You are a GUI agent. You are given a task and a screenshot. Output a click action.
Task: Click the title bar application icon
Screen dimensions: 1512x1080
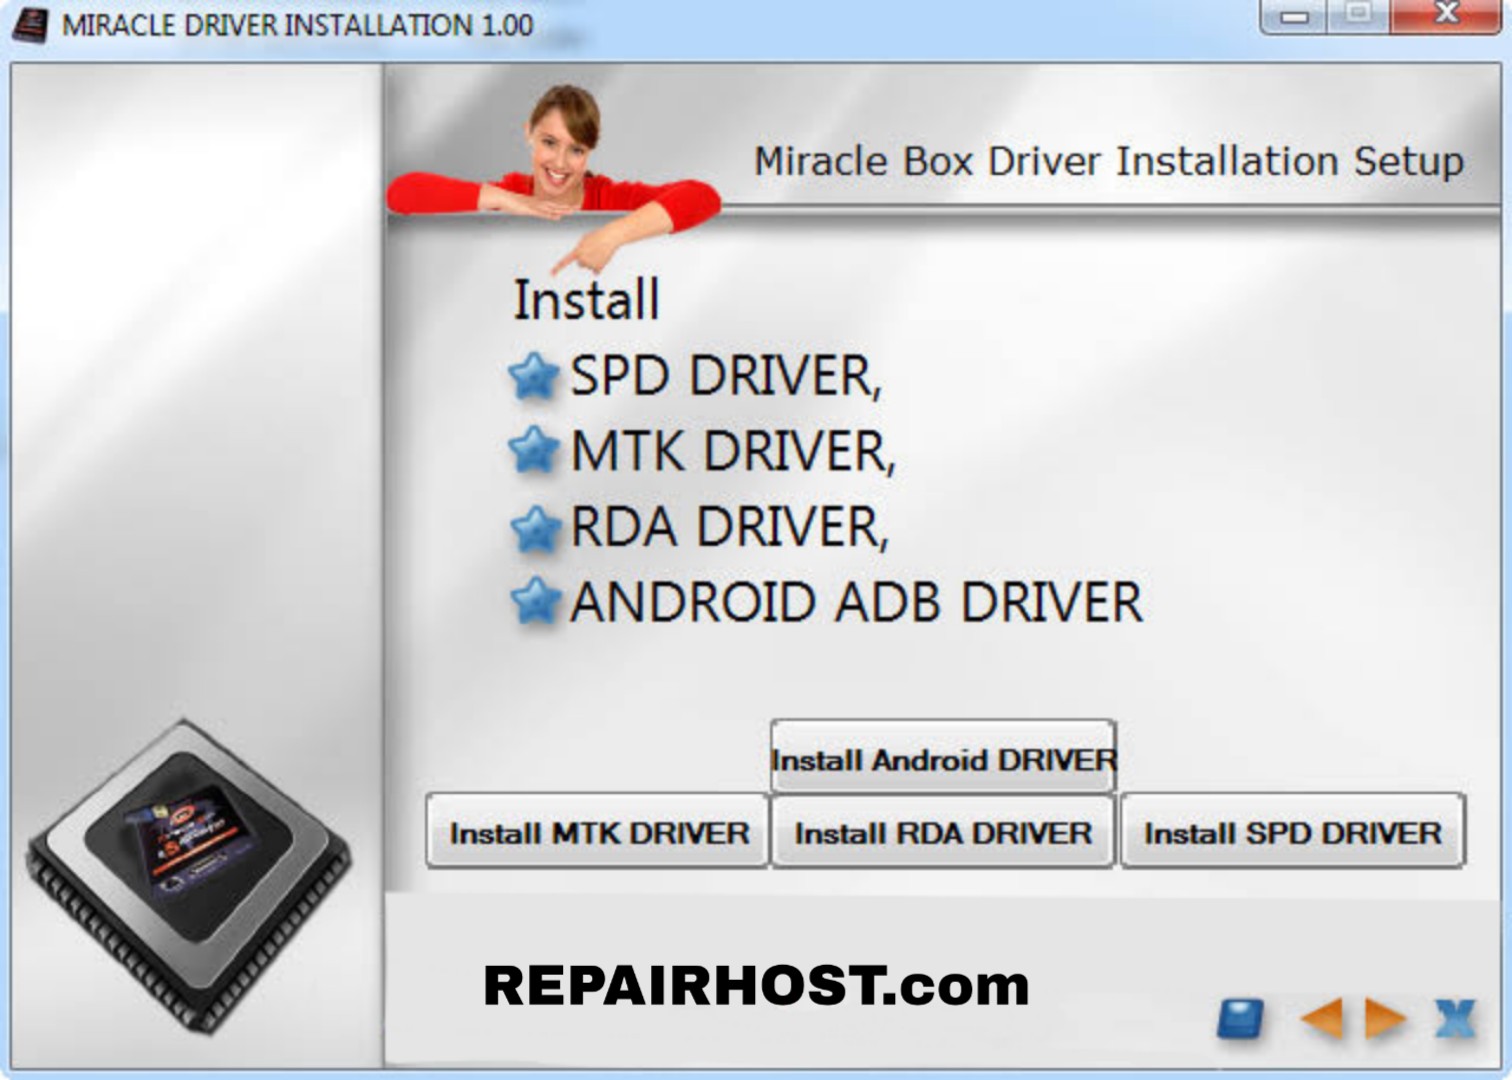coord(30,24)
